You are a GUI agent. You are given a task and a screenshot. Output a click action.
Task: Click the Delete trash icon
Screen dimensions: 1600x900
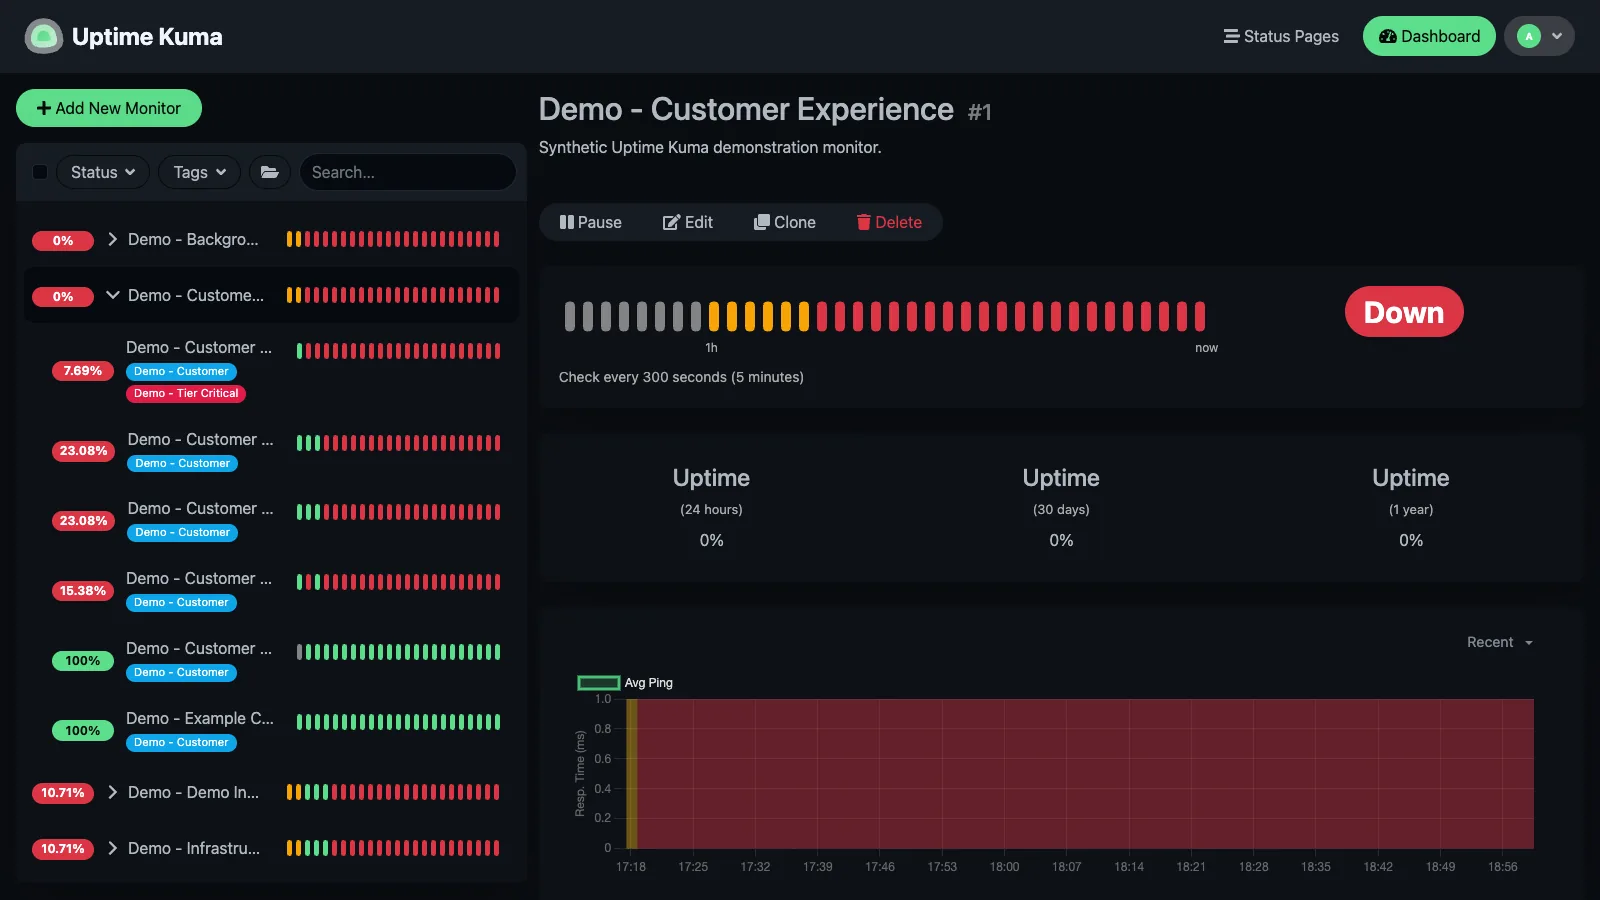click(x=864, y=222)
